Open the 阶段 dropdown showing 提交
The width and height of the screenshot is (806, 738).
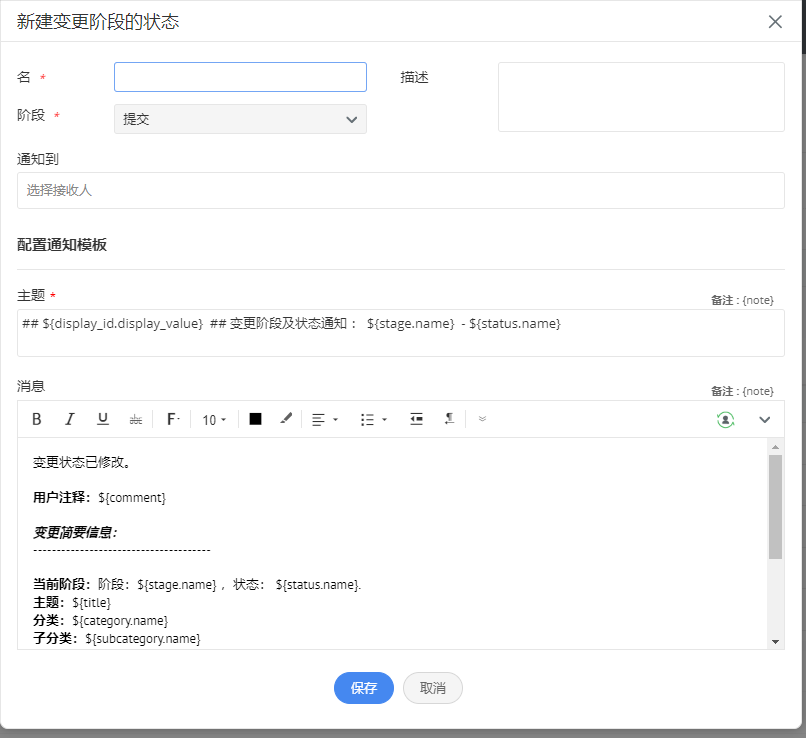[240, 119]
